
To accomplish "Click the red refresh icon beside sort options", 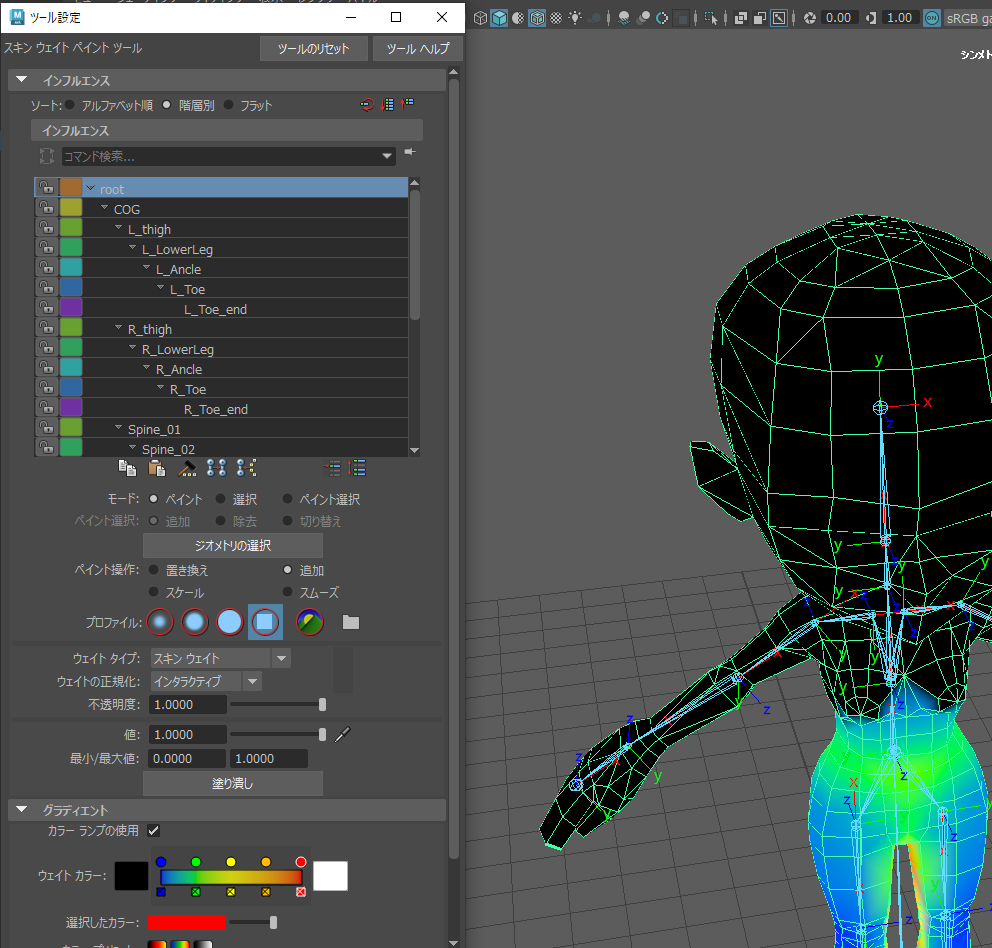I will tap(367, 104).
